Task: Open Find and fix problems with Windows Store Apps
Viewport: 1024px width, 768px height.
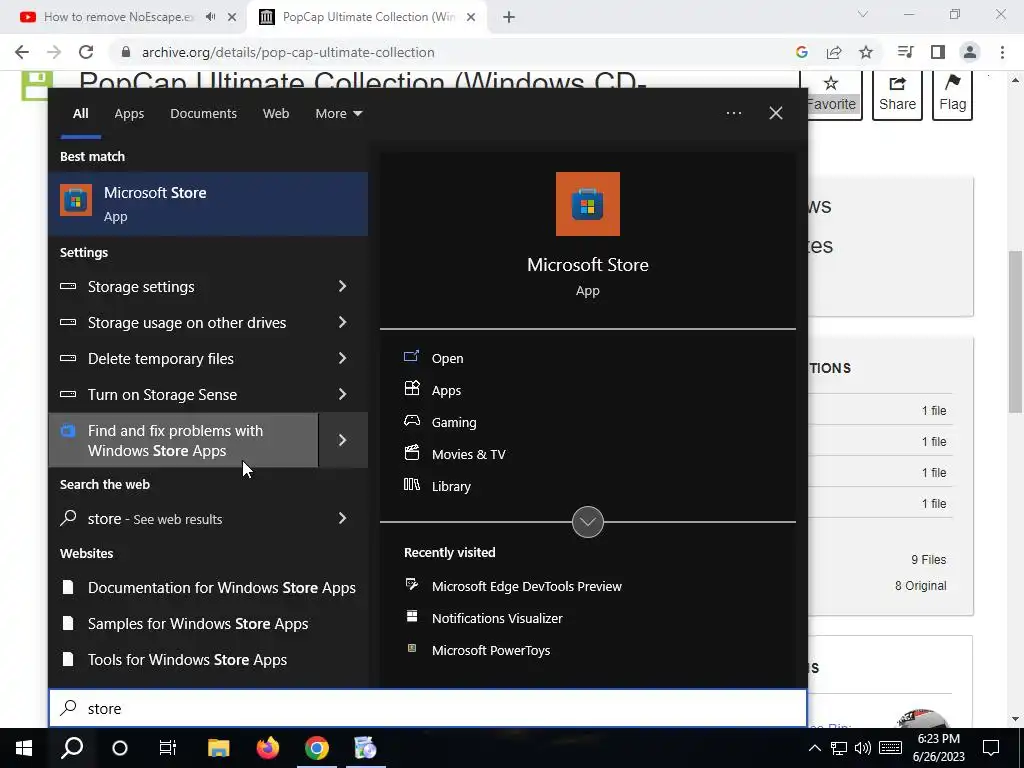Action: click(x=184, y=440)
